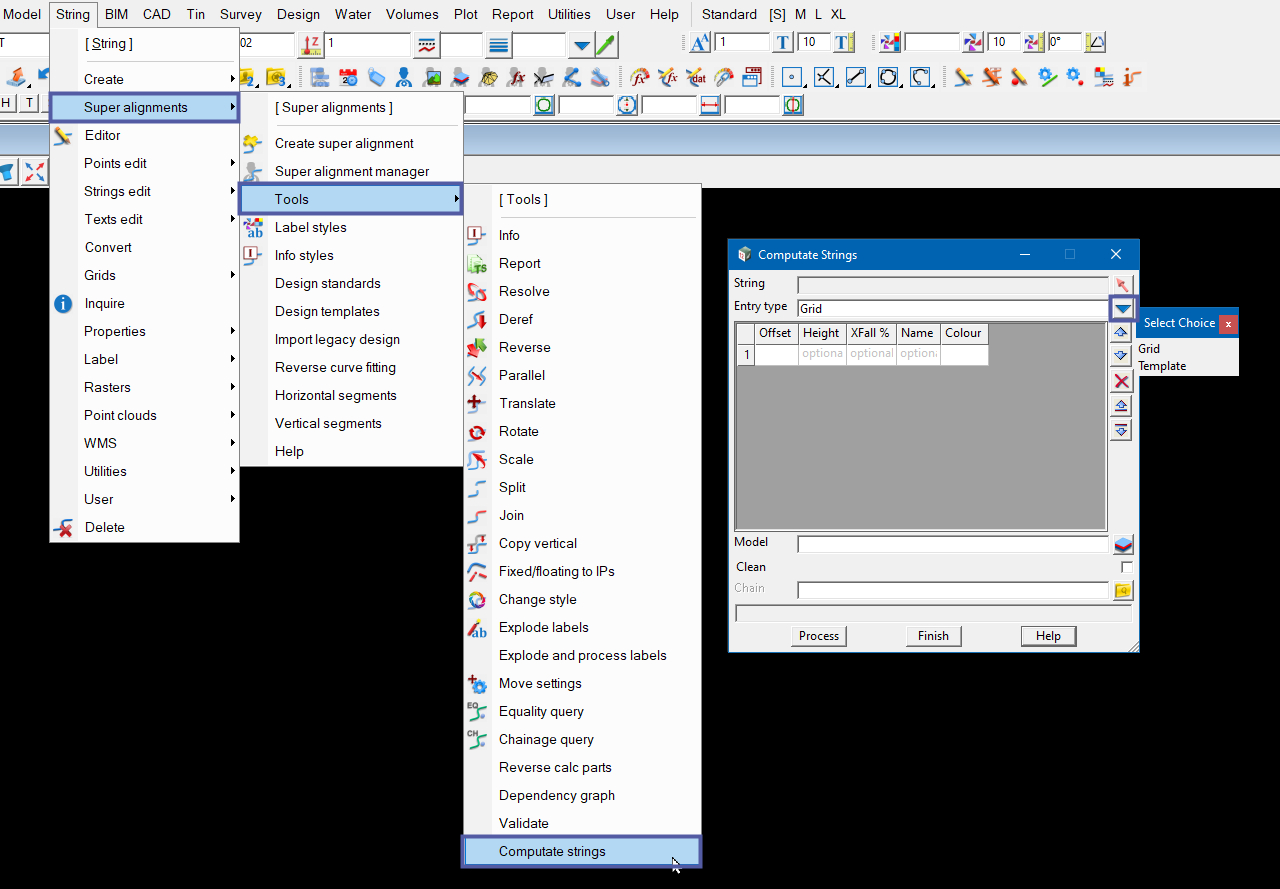This screenshot has height=889, width=1280.
Task: Click the green pen icon in toolbar
Action: tap(606, 44)
